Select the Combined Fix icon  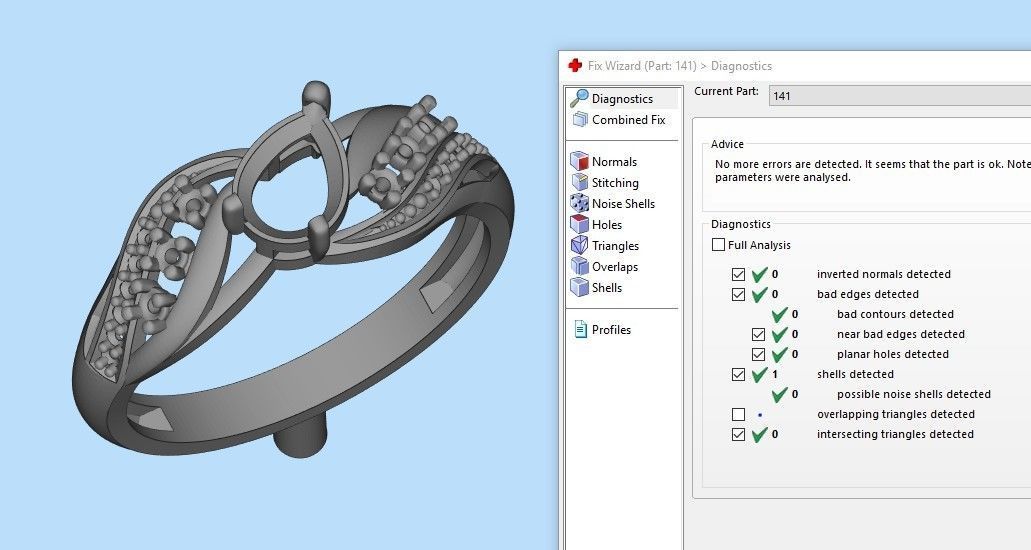[580, 119]
